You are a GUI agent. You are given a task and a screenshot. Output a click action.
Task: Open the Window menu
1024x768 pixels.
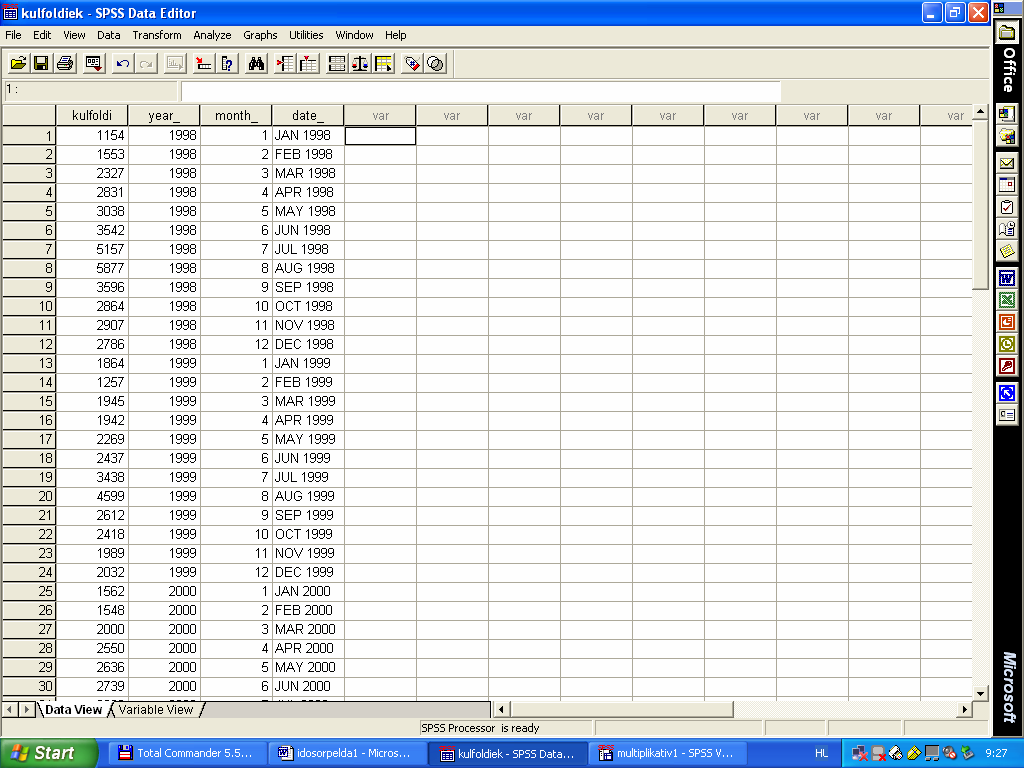point(354,35)
